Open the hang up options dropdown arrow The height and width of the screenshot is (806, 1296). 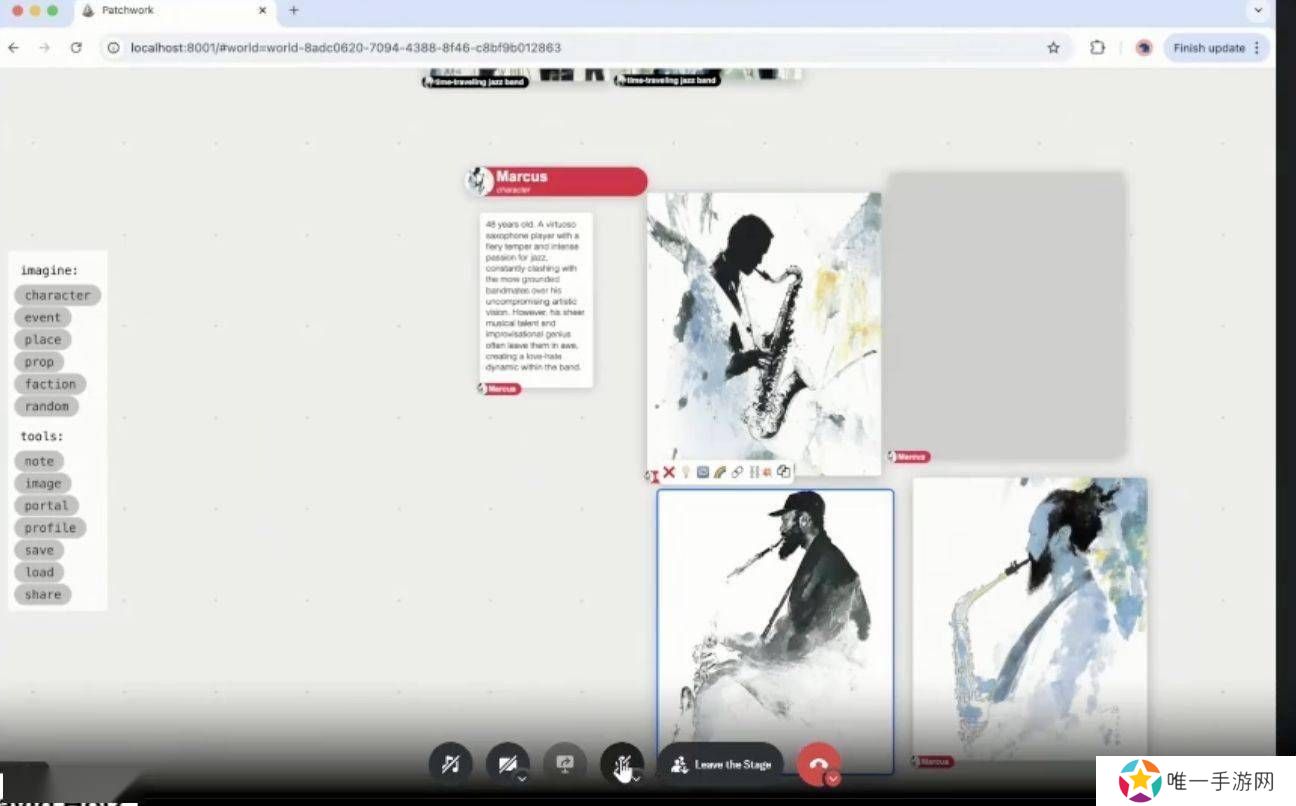click(x=833, y=778)
